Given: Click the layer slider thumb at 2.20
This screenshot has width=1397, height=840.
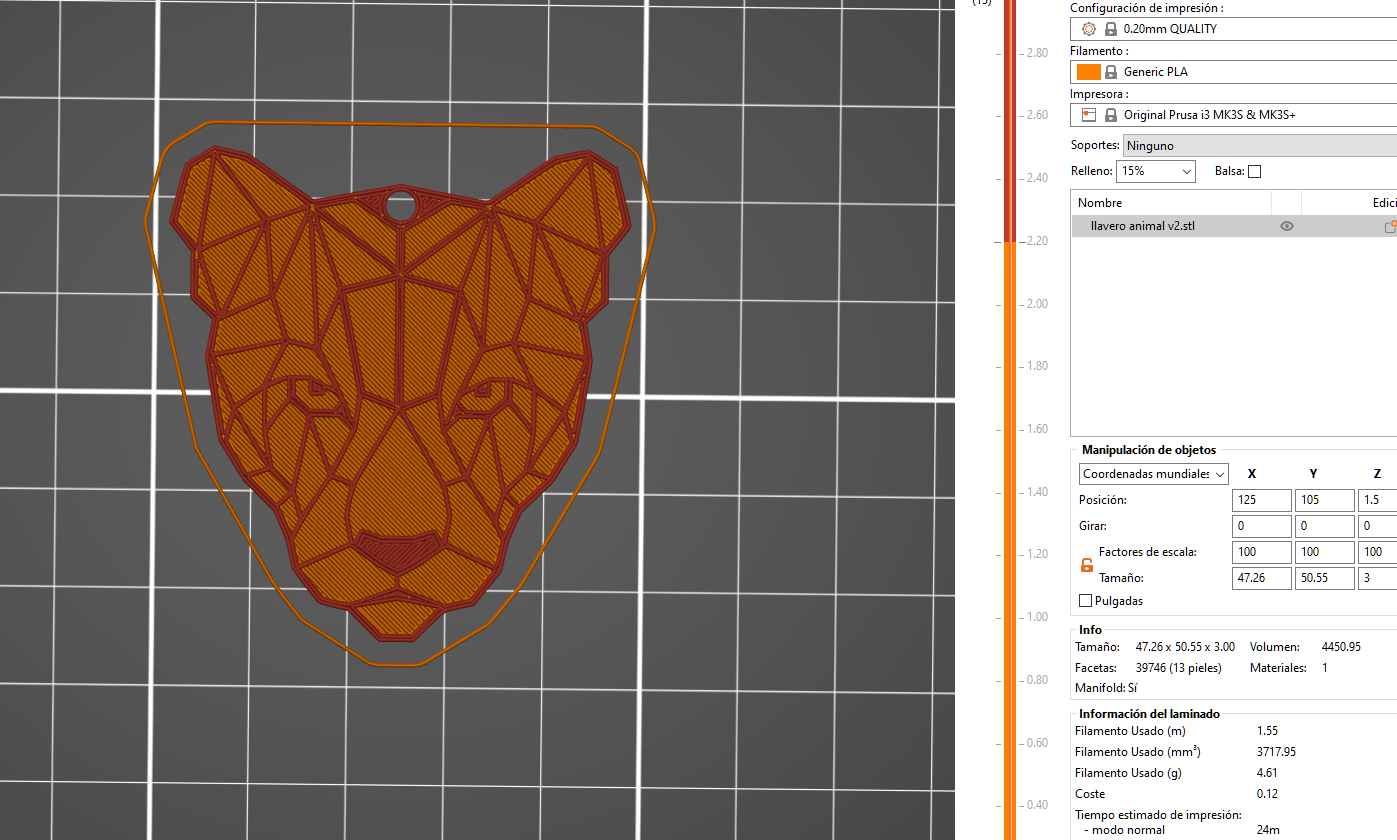Looking at the screenshot, I should (x=1009, y=242).
